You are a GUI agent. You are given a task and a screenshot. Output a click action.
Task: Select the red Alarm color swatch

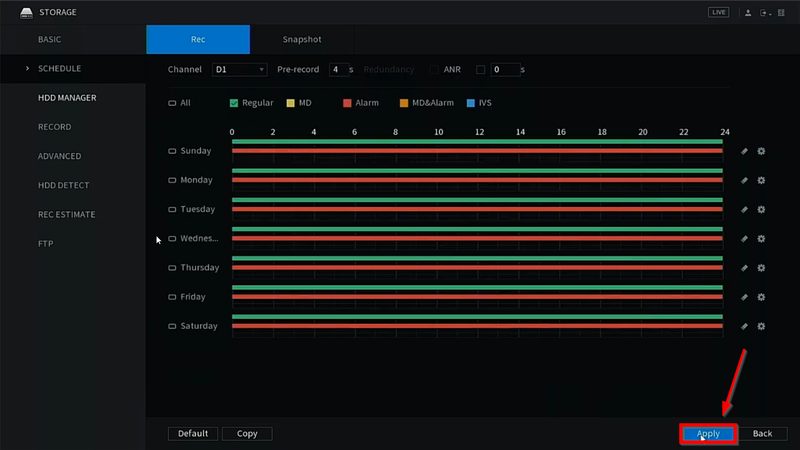(347, 103)
